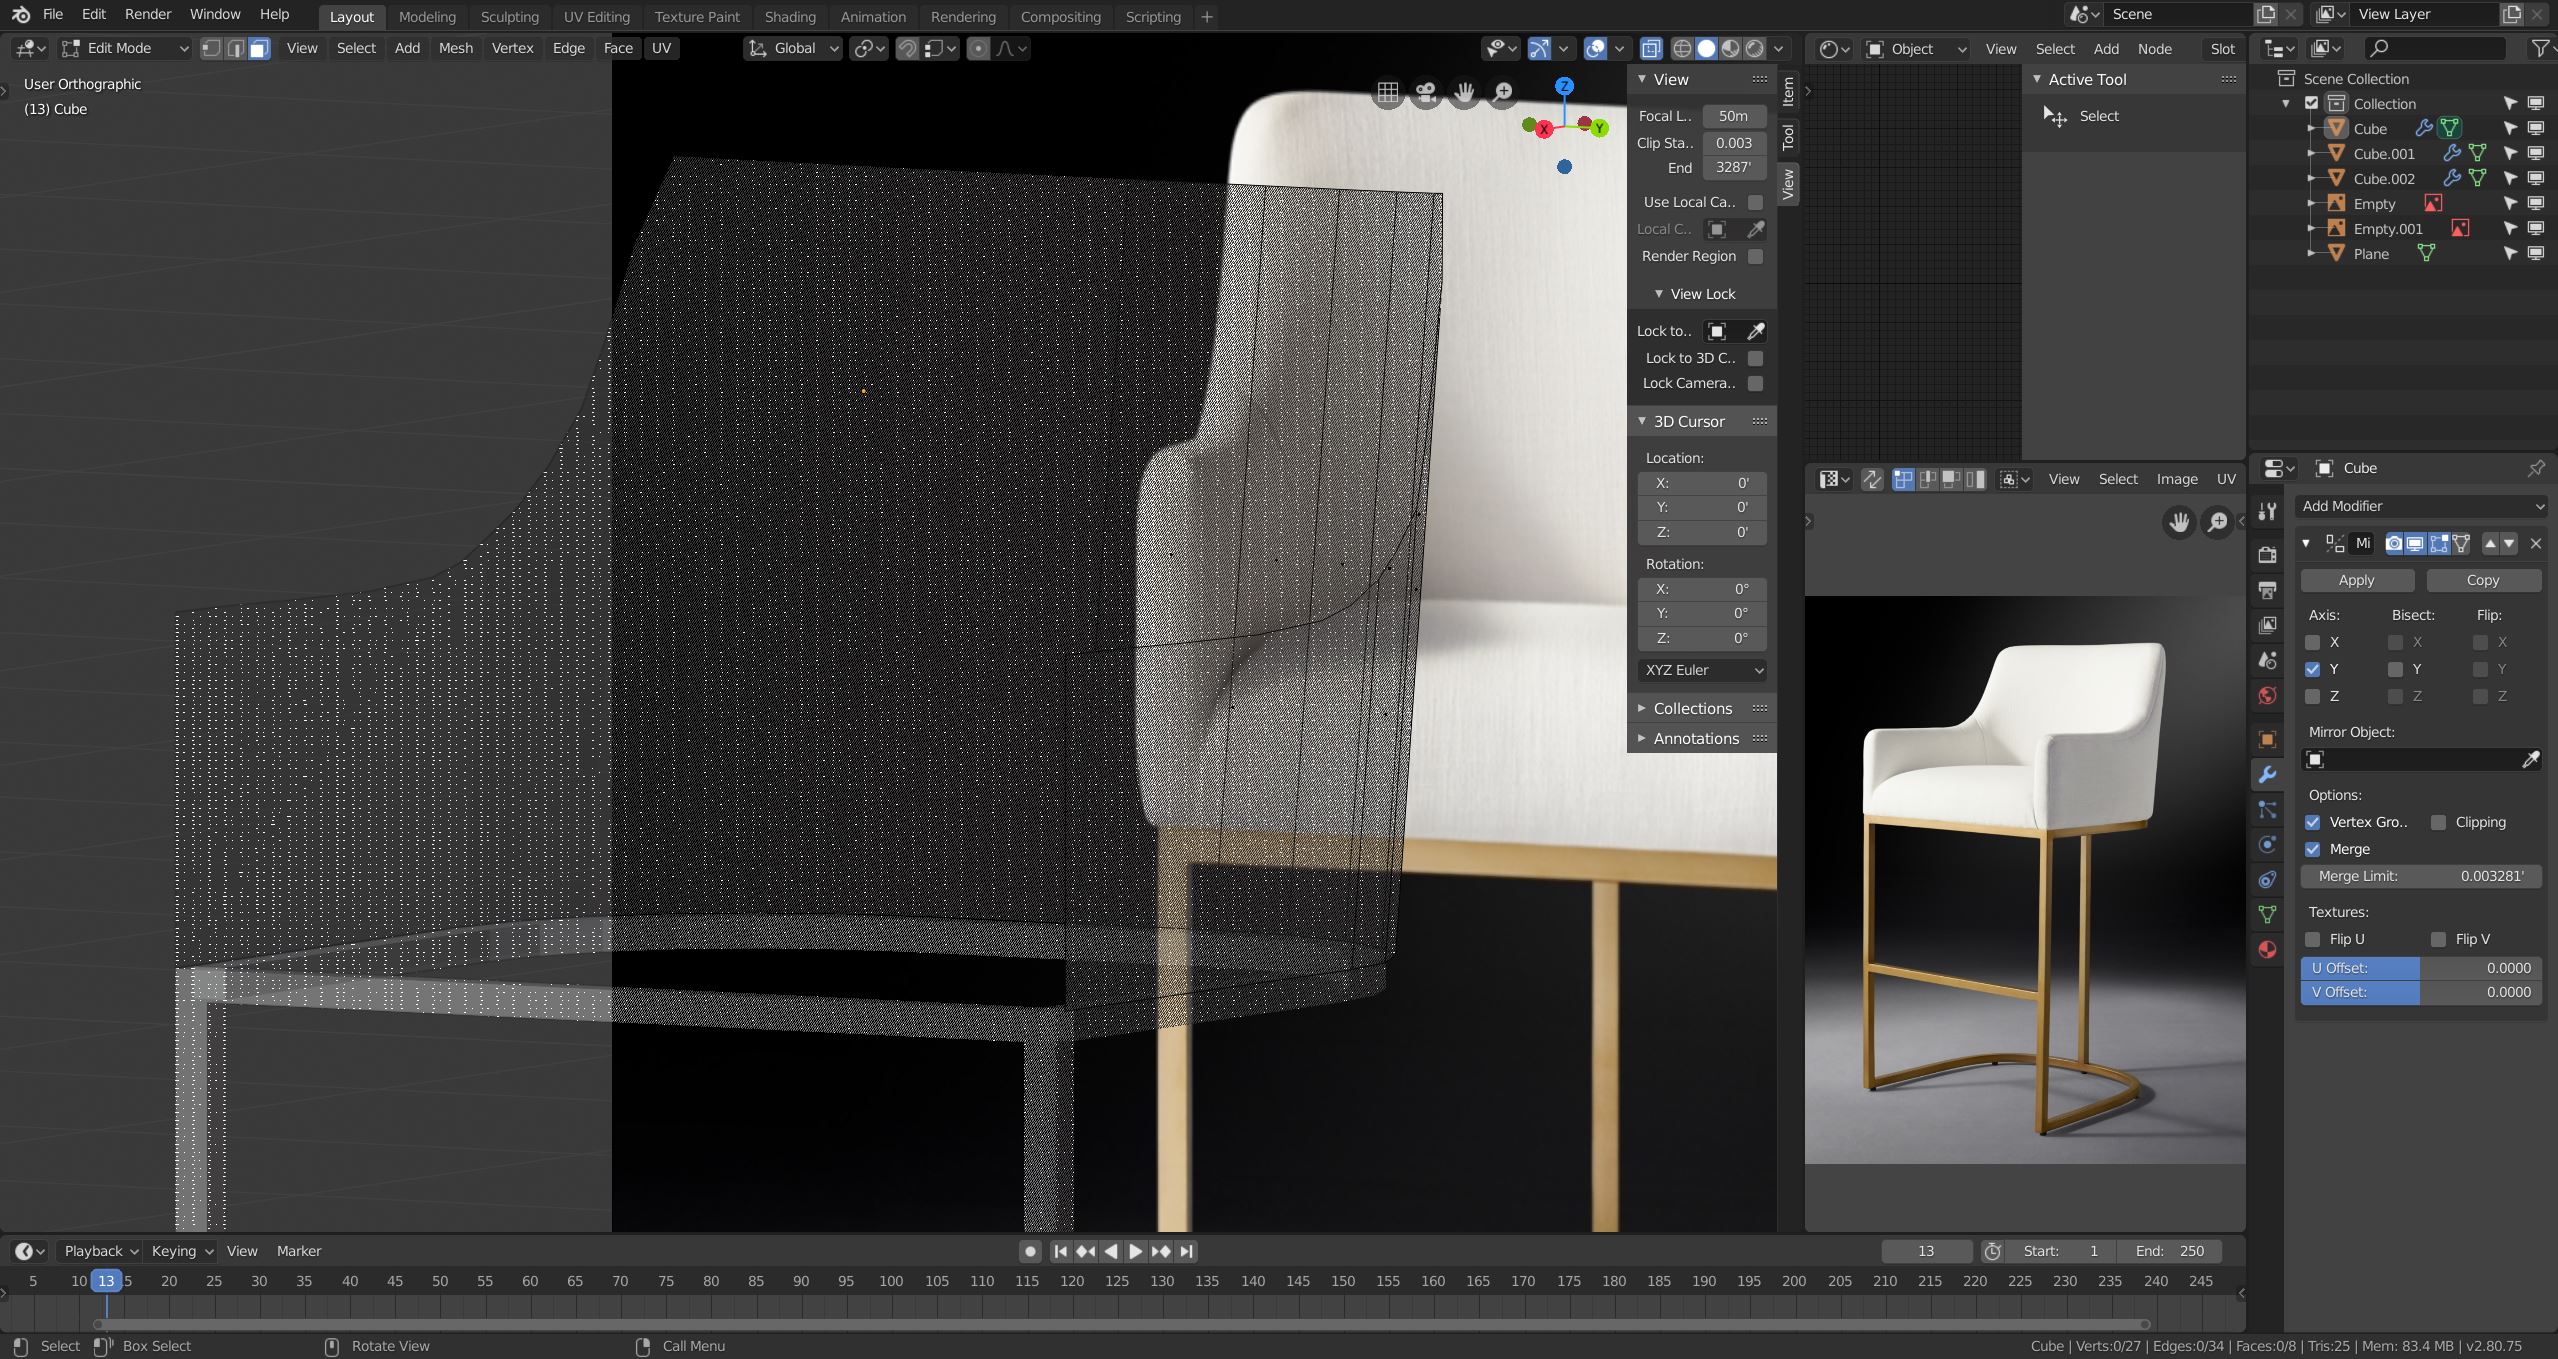This screenshot has width=2558, height=1359.
Task: Open the Mesh menu
Action: click(455, 48)
